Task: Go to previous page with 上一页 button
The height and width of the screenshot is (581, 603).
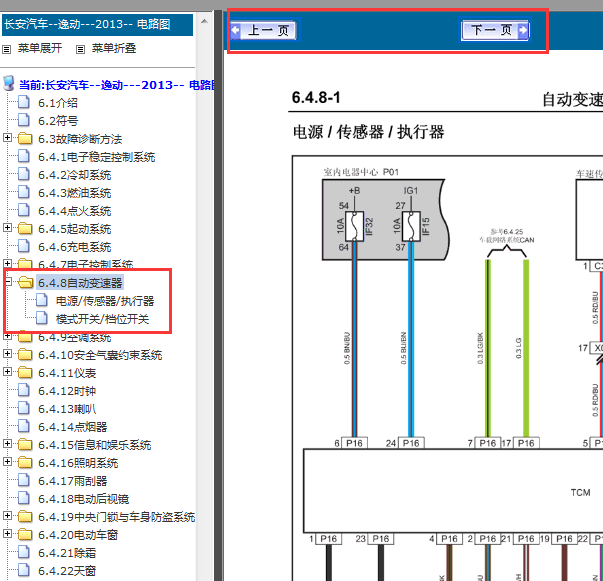Action: [x=264, y=30]
